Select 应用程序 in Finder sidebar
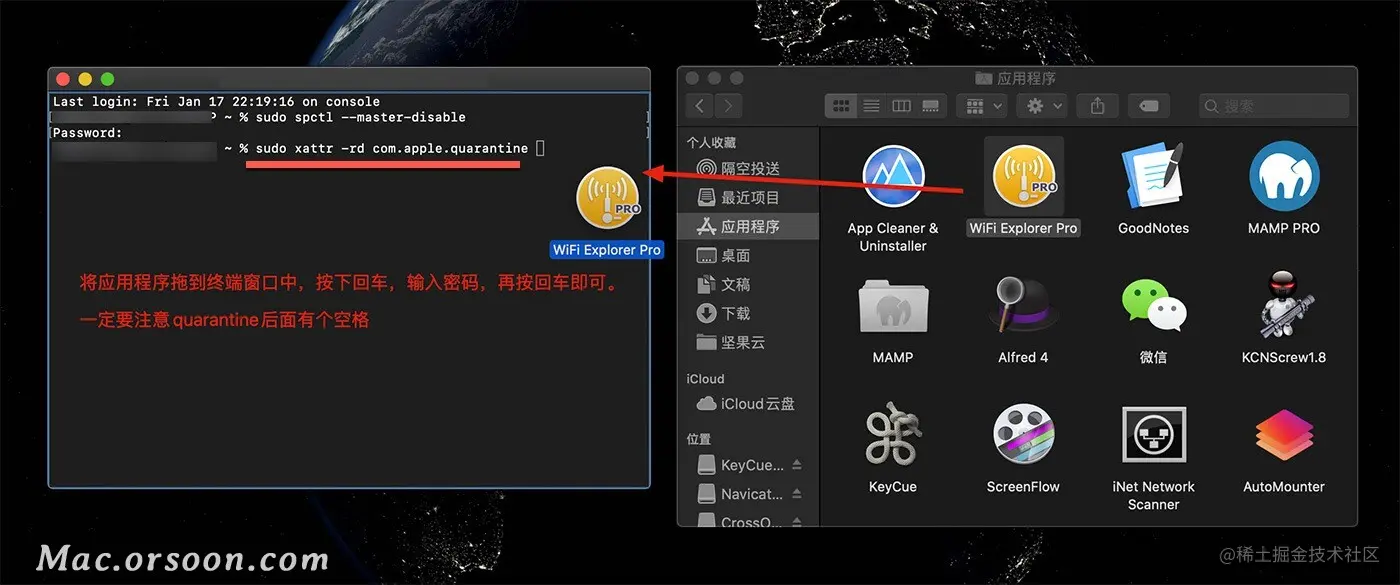The height and width of the screenshot is (585, 1400). tap(748, 226)
